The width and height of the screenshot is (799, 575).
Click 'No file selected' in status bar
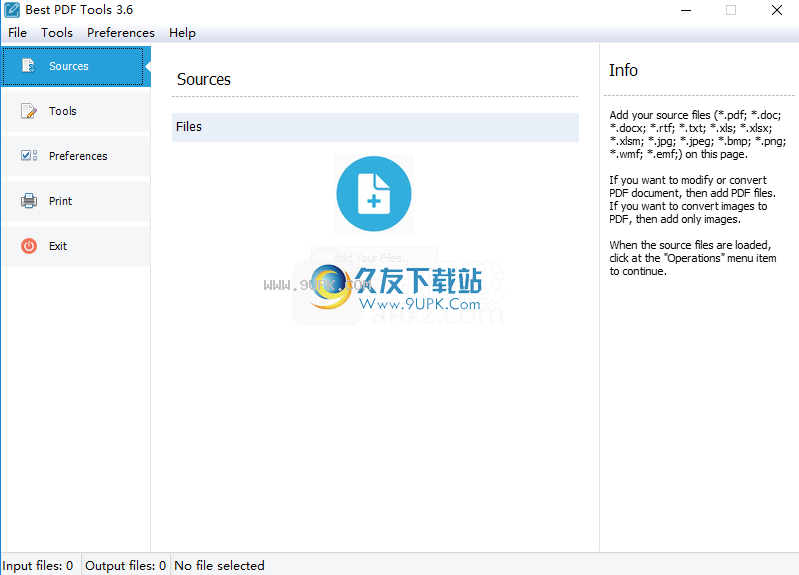(219, 566)
